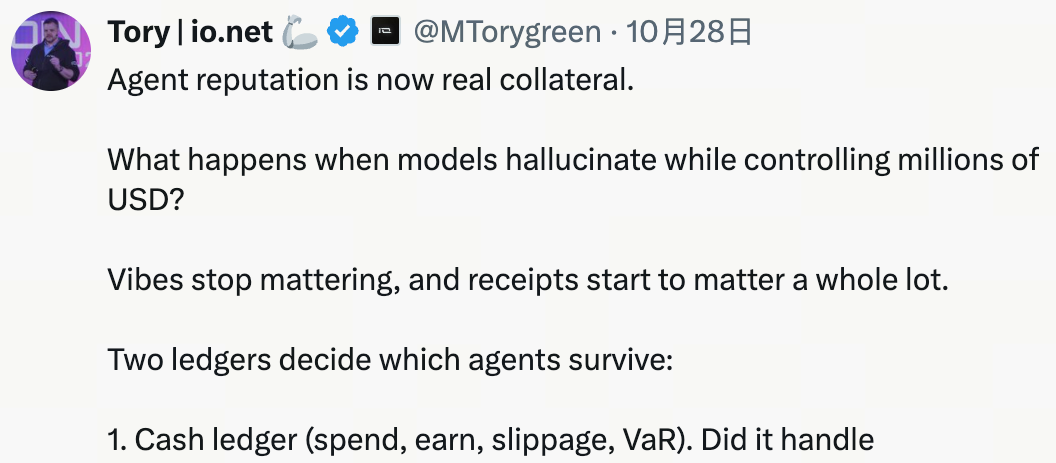The image size is (1056, 463).
Task: Click the blue verified checkmark badge
Action: click(x=344, y=33)
